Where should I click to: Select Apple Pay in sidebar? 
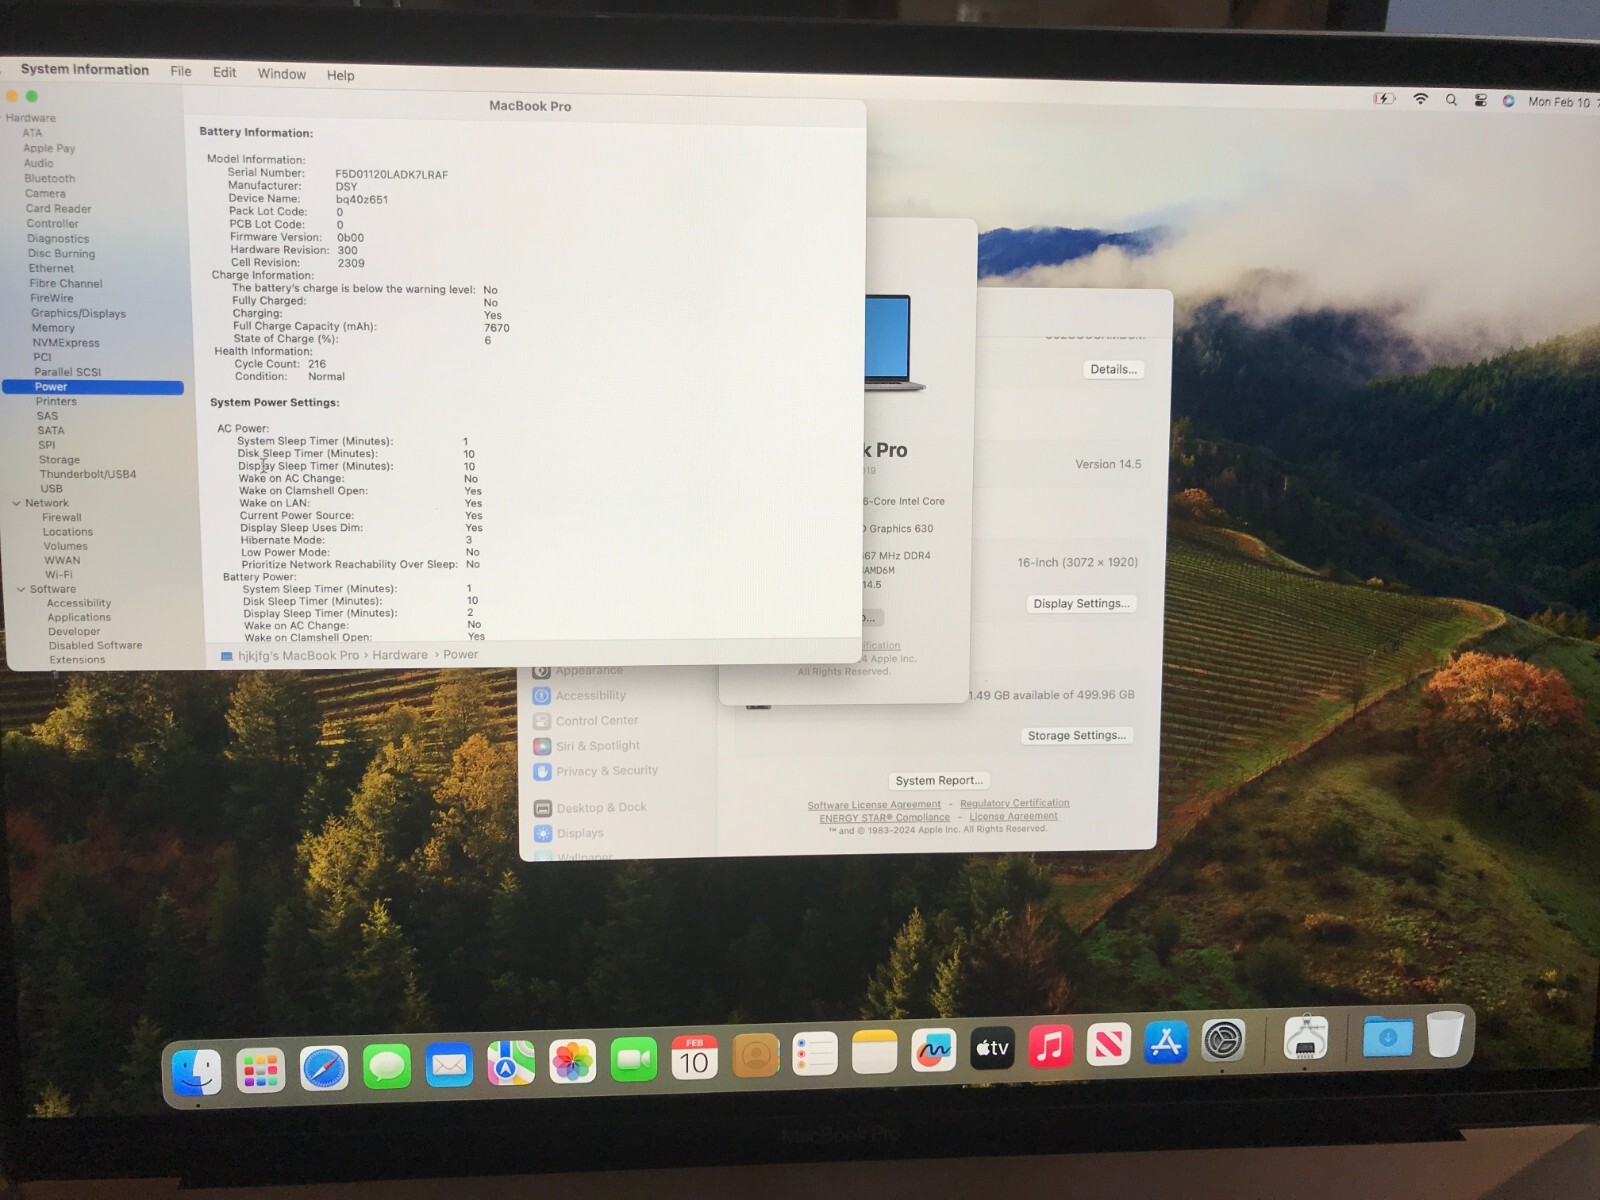click(x=49, y=148)
